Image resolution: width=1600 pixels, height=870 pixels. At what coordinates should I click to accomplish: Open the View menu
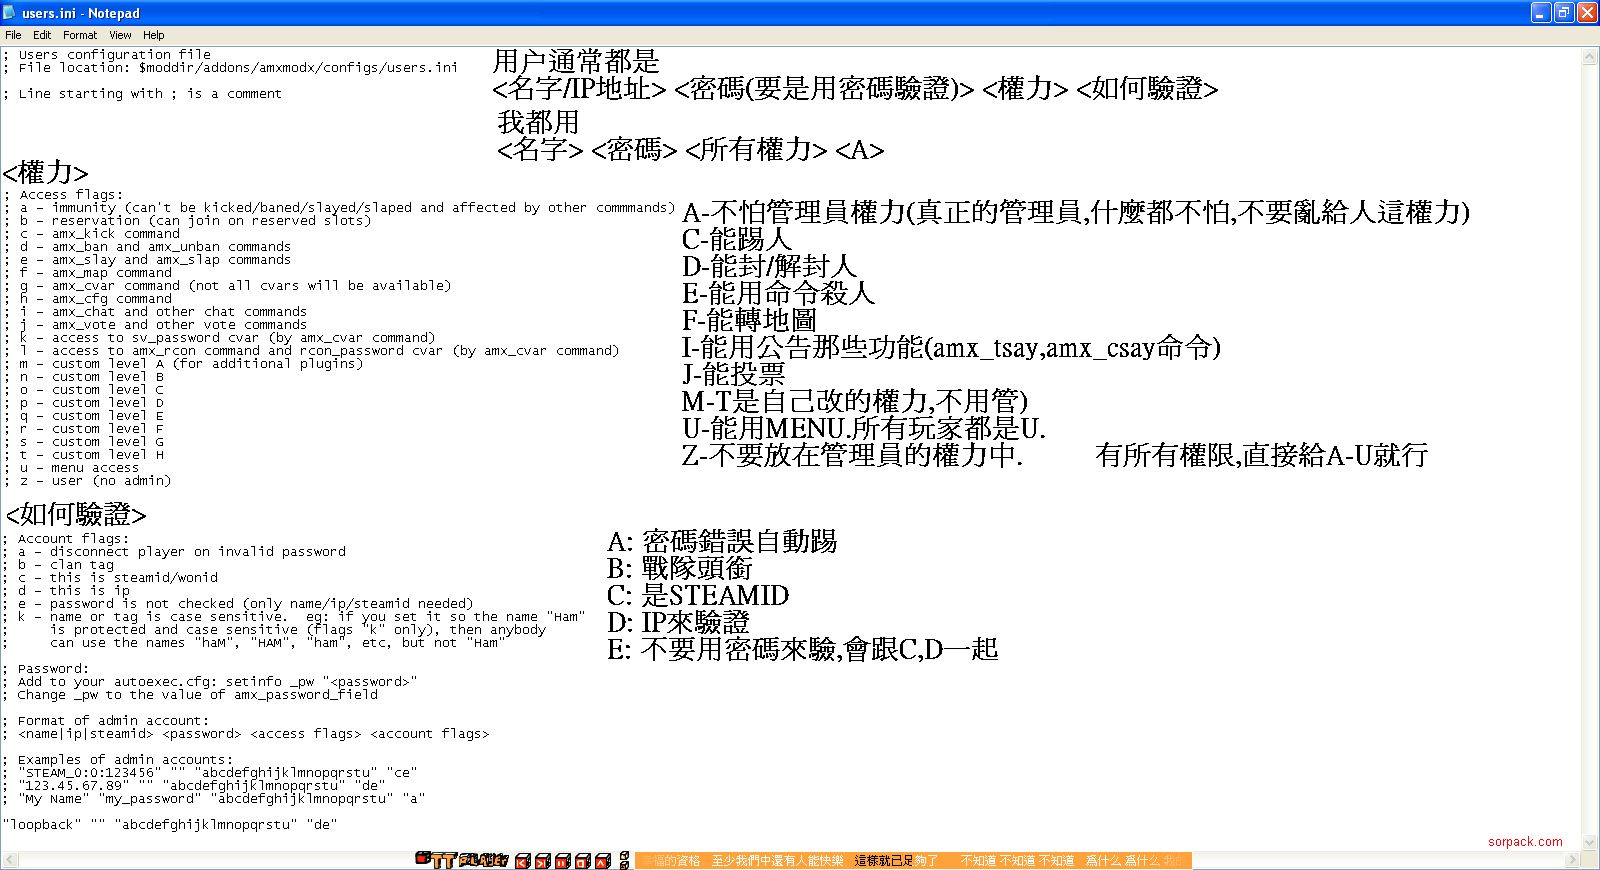tap(120, 35)
